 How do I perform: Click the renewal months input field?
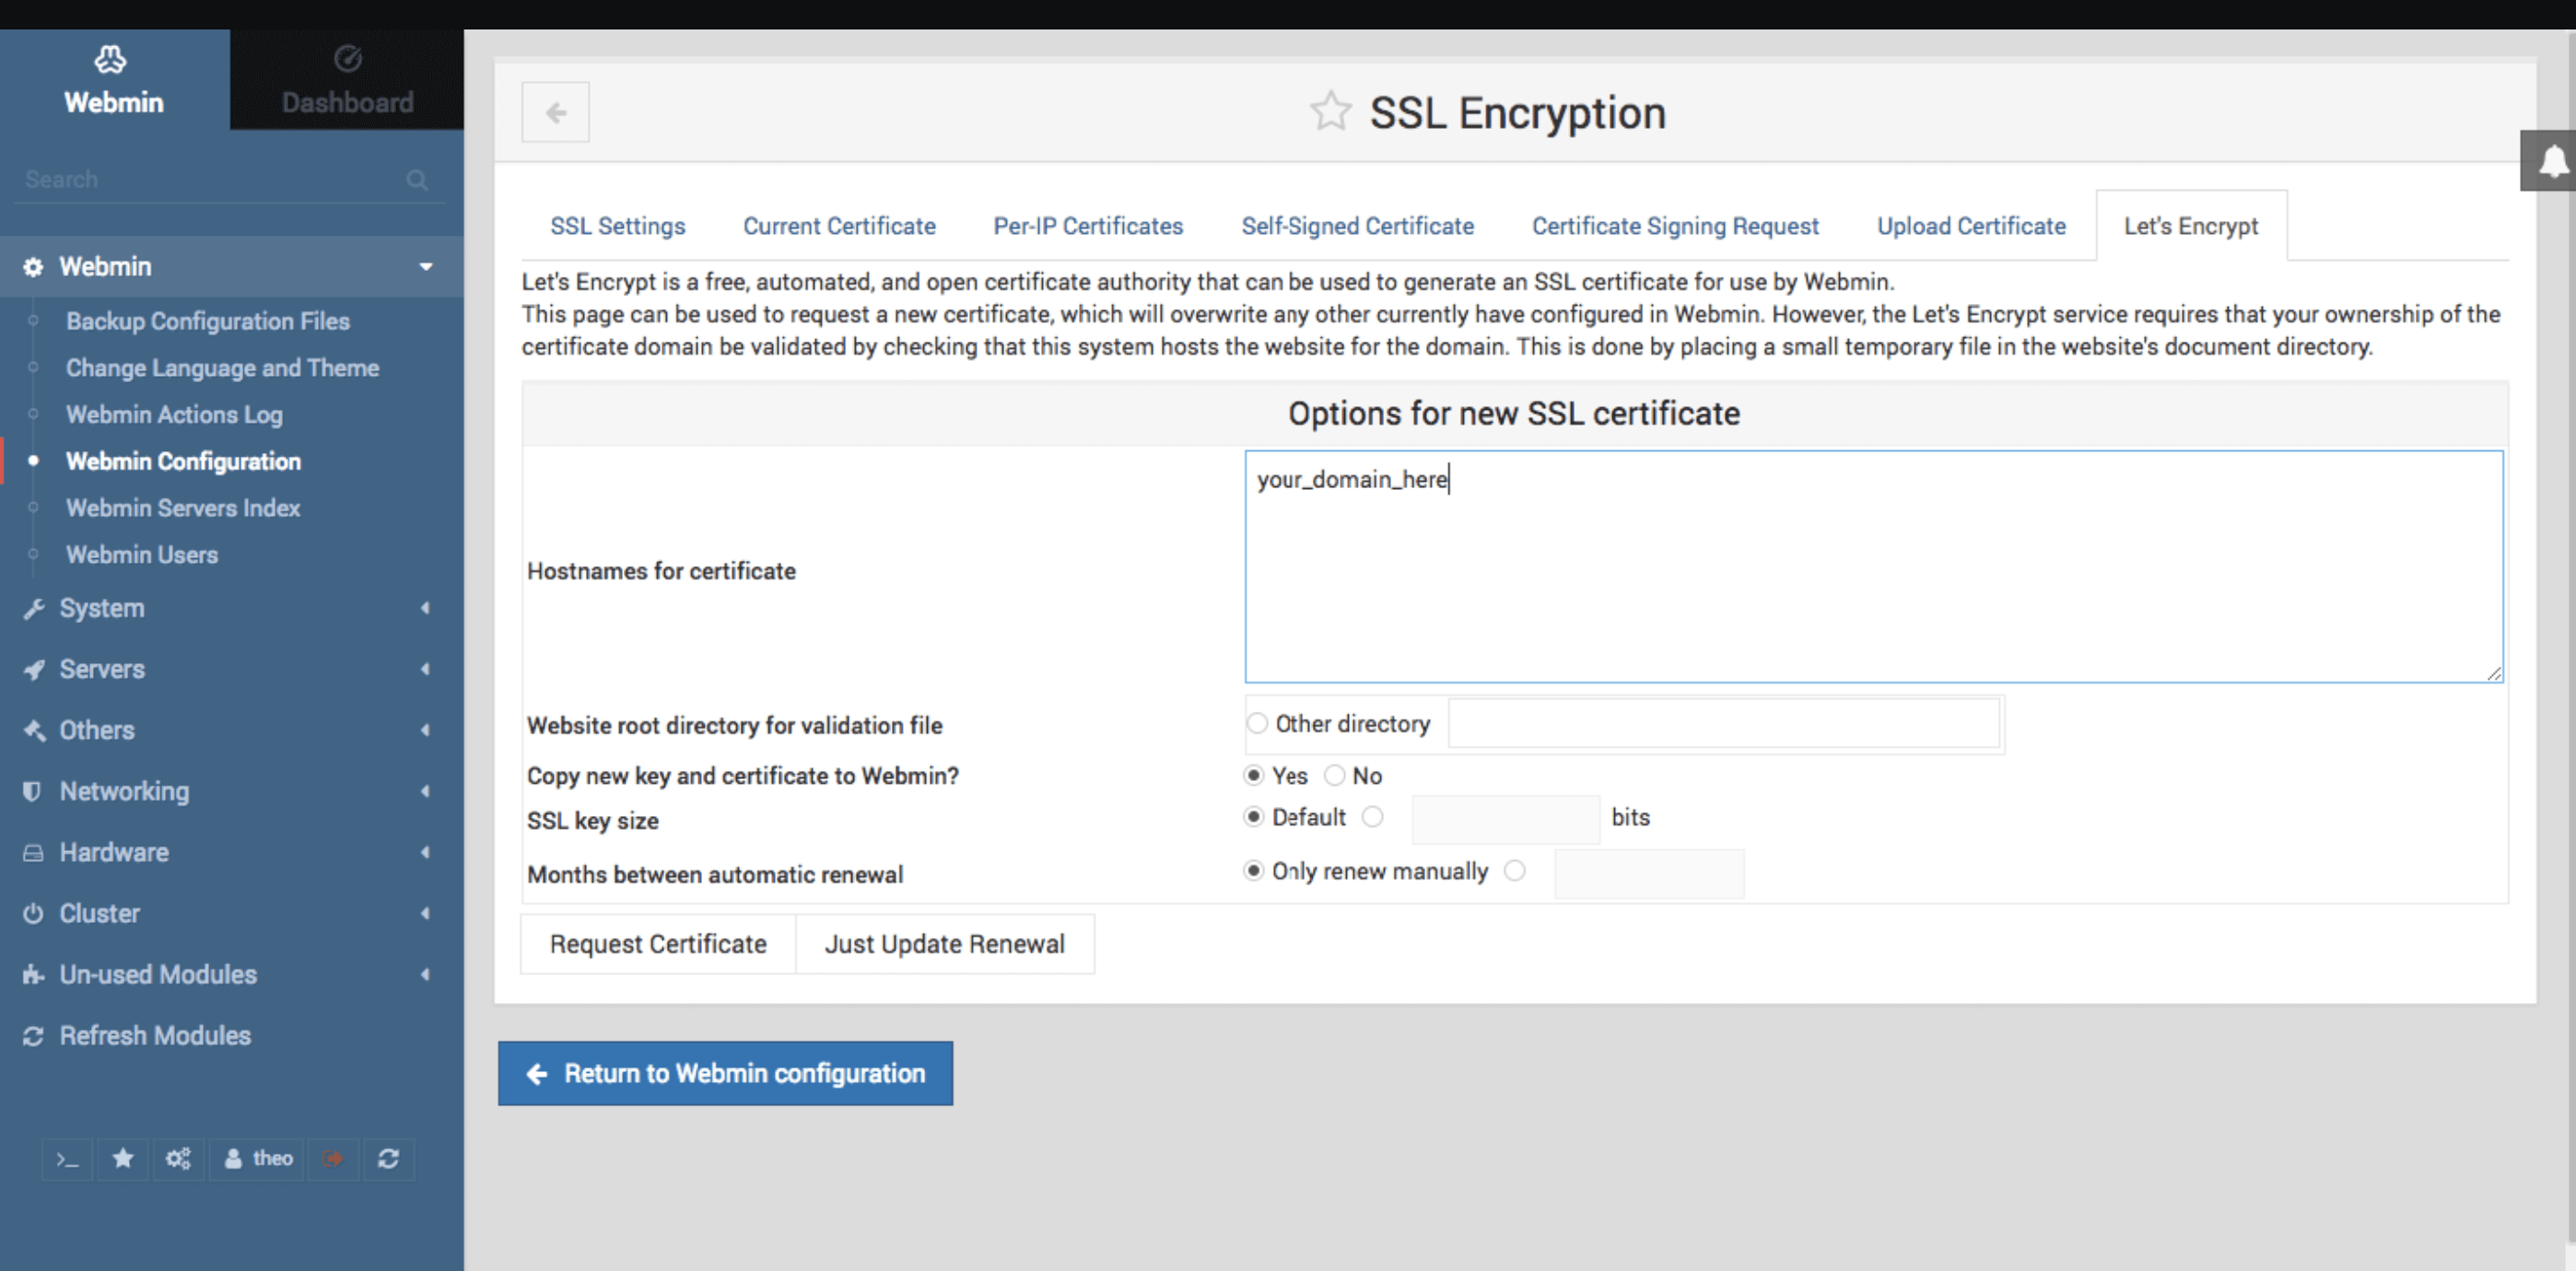pos(1649,873)
